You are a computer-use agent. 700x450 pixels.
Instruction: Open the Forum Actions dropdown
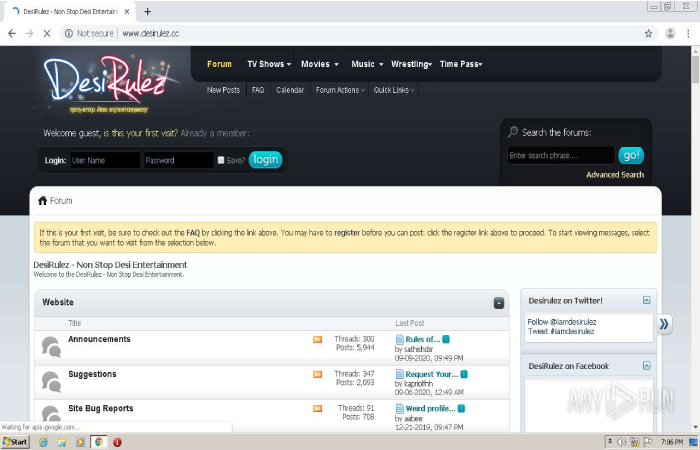(340, 90)
